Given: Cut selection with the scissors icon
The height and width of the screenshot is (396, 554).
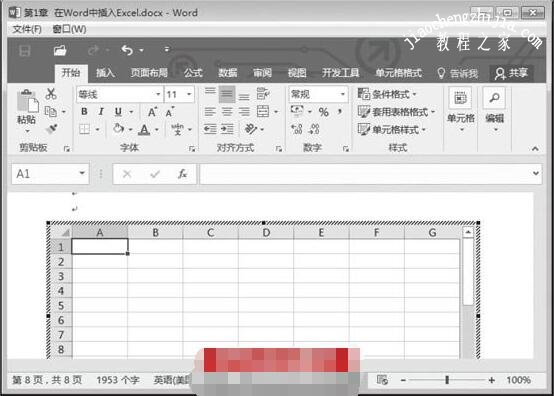Looking at the screenshot, I should (51, 94).
